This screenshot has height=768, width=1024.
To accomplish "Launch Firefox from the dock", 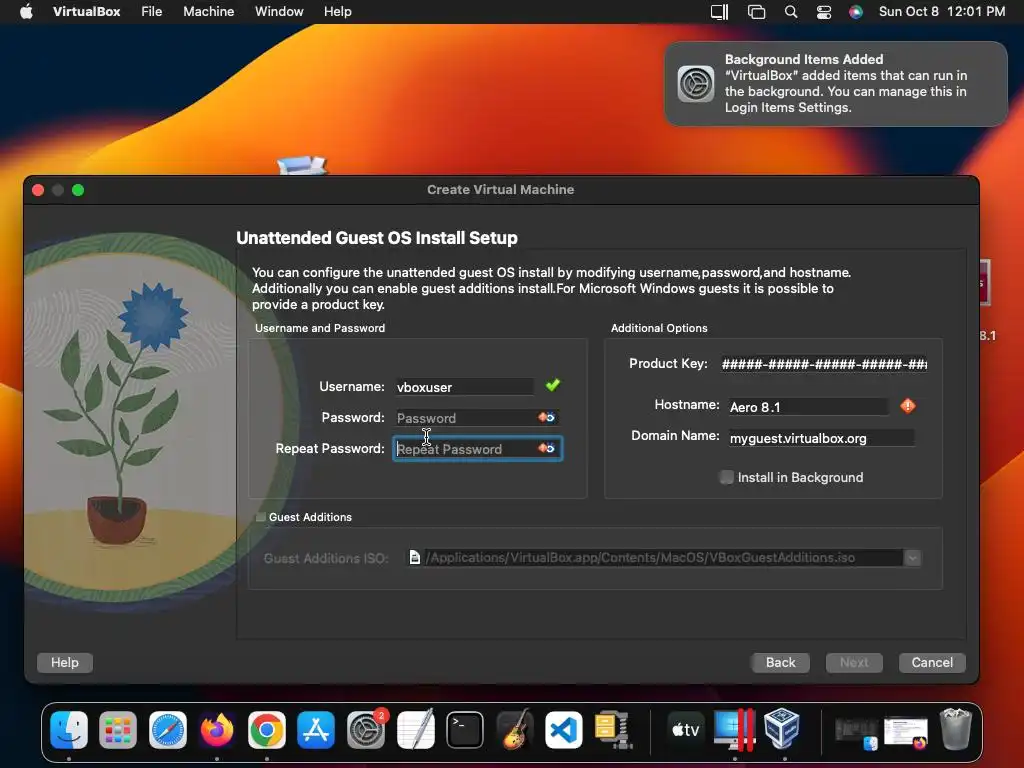I will (x=217, y=729).
